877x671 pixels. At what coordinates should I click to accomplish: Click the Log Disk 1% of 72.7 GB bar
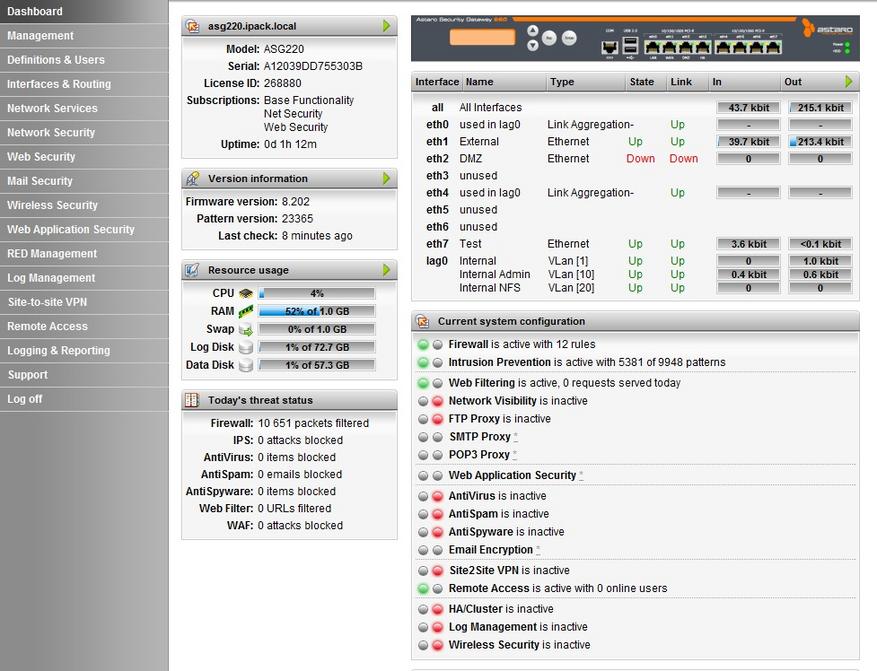pos(317,347)
